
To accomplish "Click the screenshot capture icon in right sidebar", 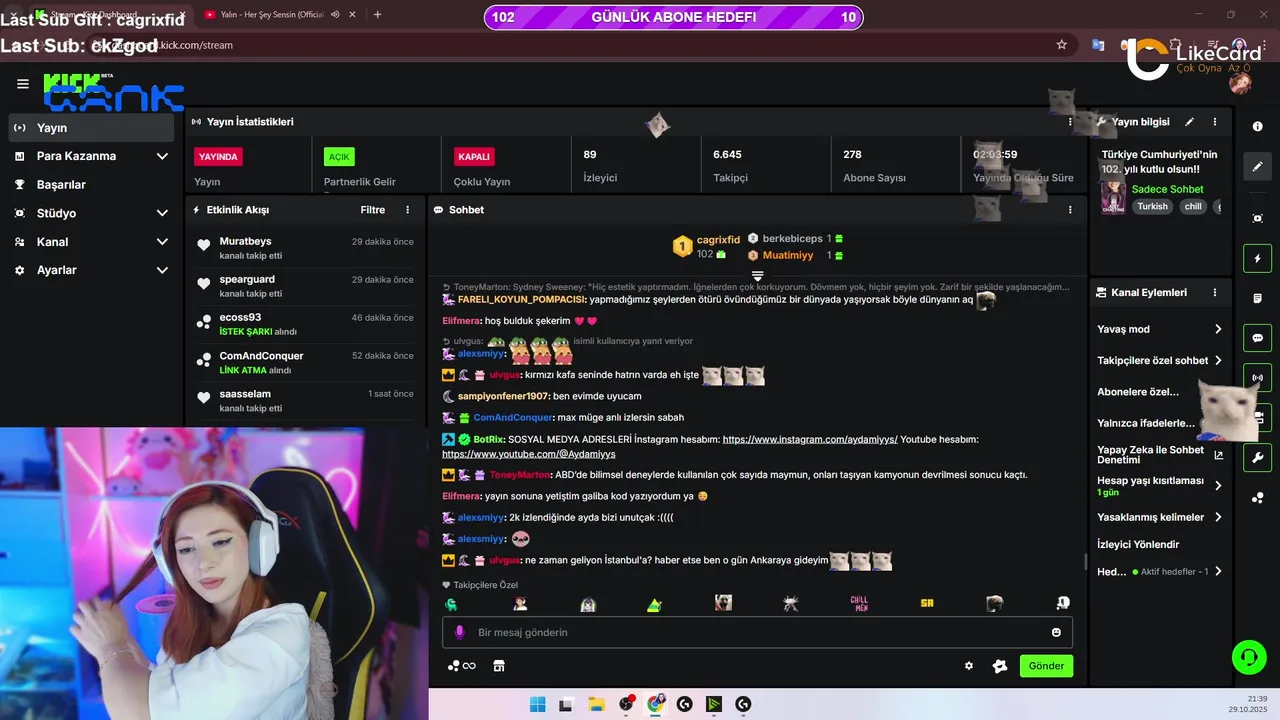I will [1258, 218].
